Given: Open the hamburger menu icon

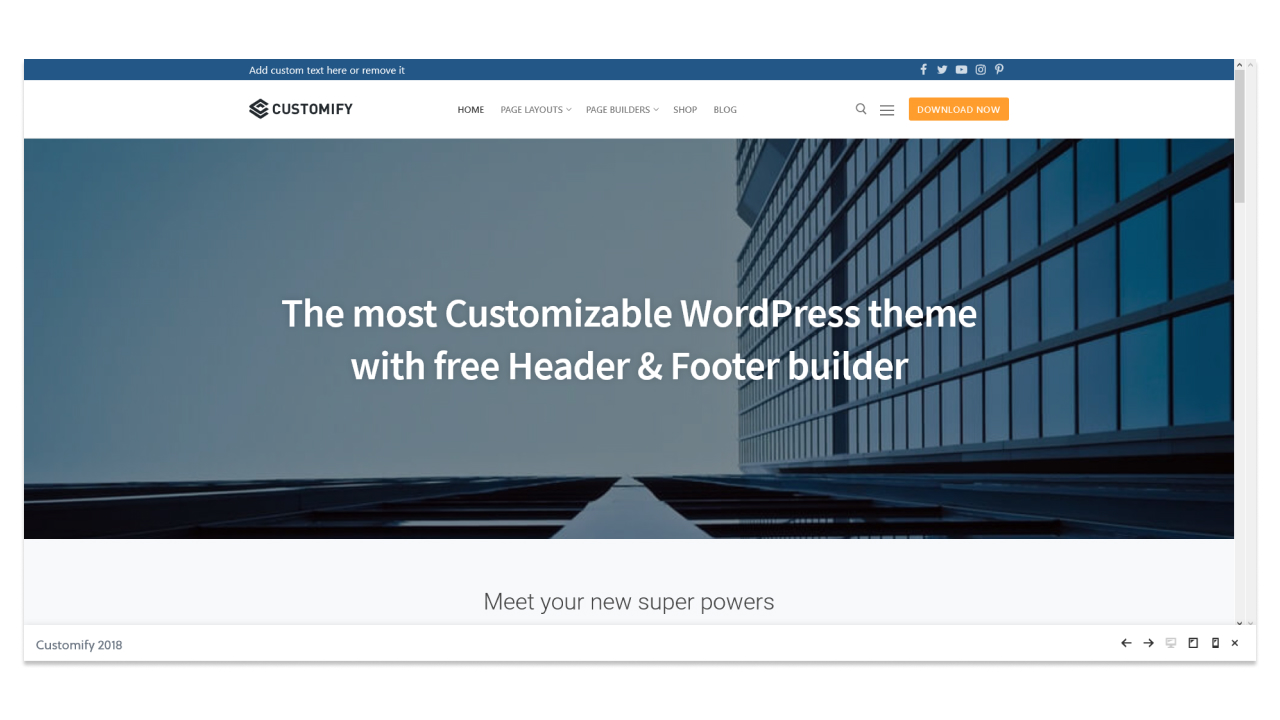Looking at the screenshot, I should point(887,109).
